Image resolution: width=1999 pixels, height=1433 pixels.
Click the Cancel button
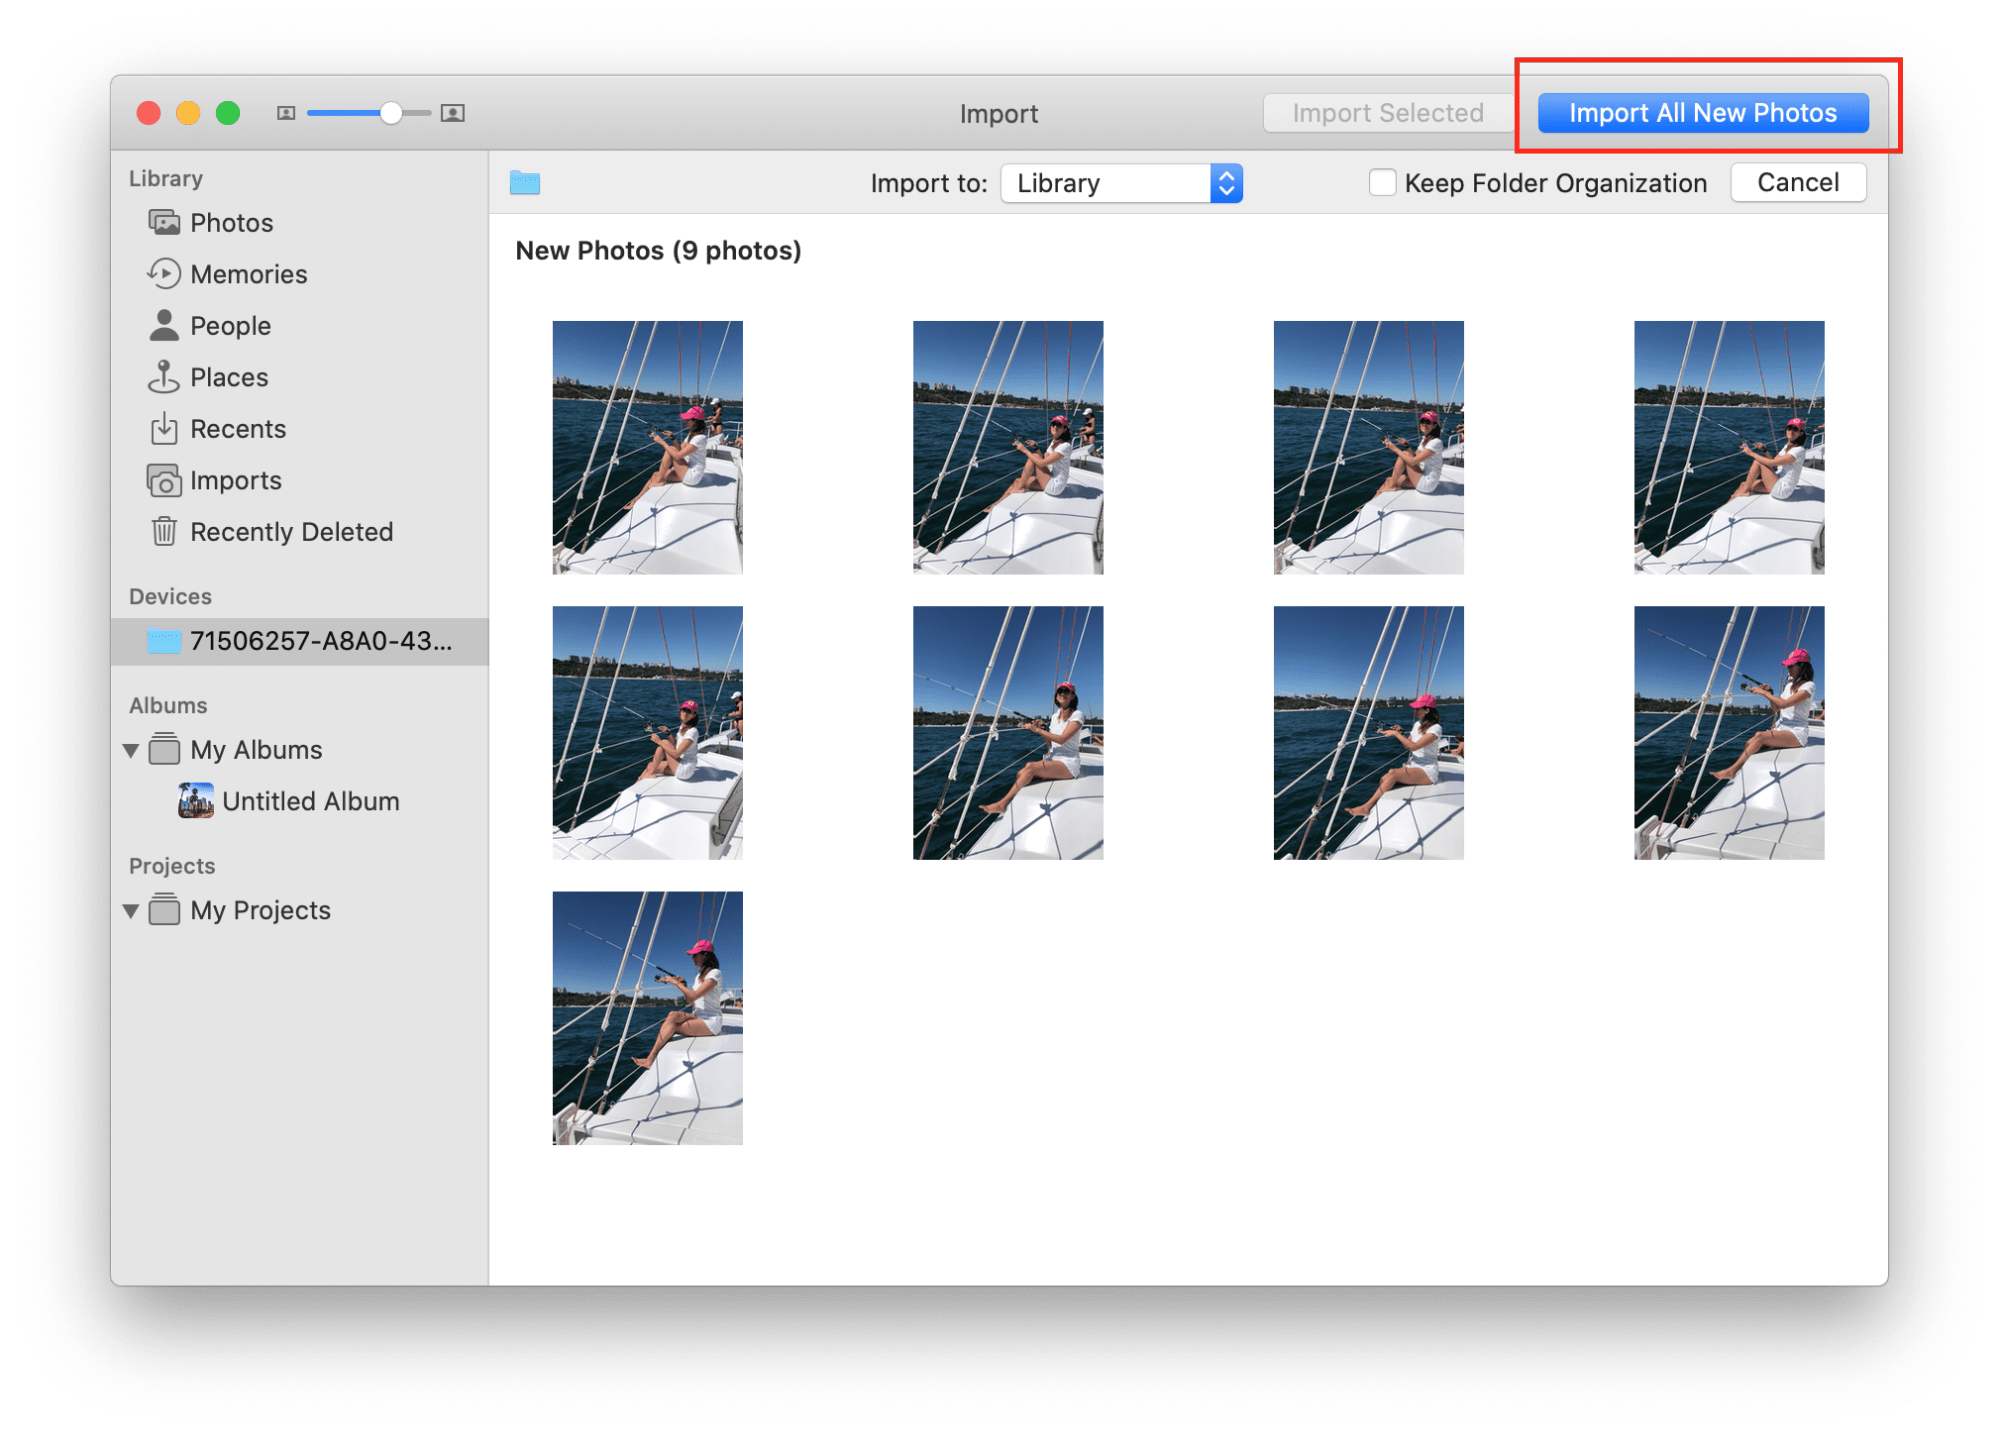pos(1796,183)
